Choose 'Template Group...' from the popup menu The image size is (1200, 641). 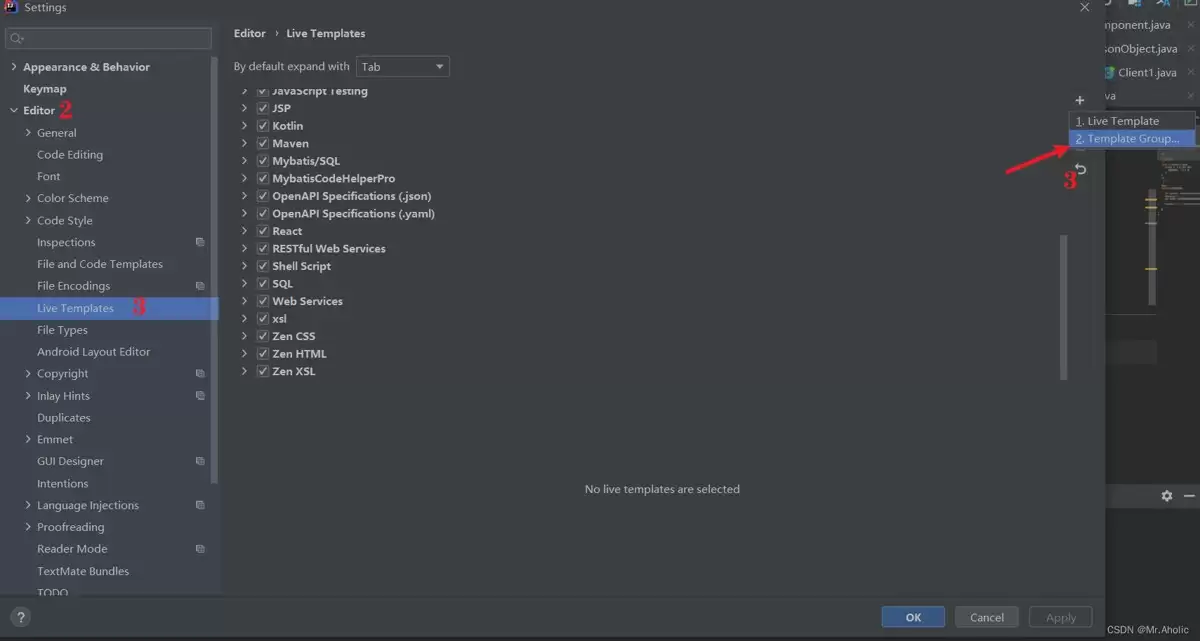coord(1132,139)
